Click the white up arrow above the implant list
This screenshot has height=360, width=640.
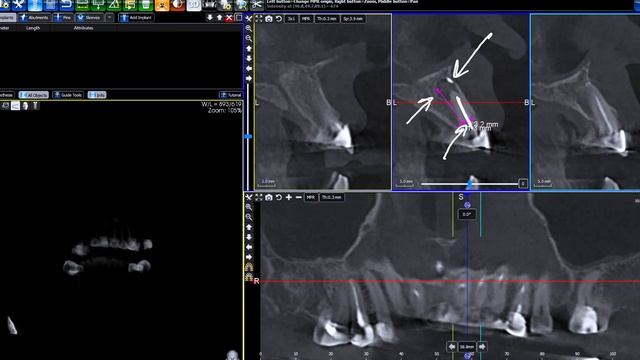(x=220, y=18)
